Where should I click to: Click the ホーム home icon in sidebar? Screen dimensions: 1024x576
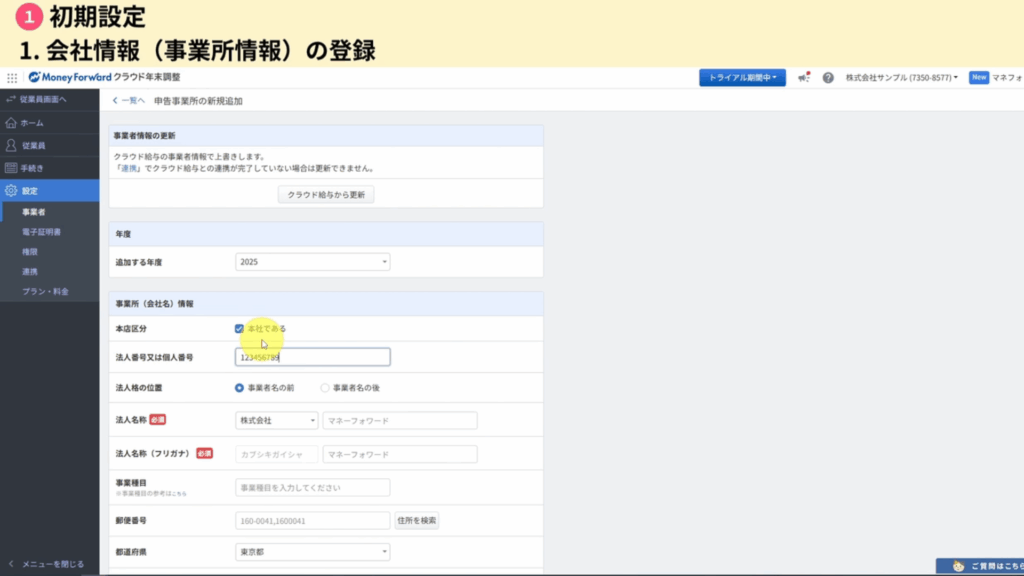12,122
